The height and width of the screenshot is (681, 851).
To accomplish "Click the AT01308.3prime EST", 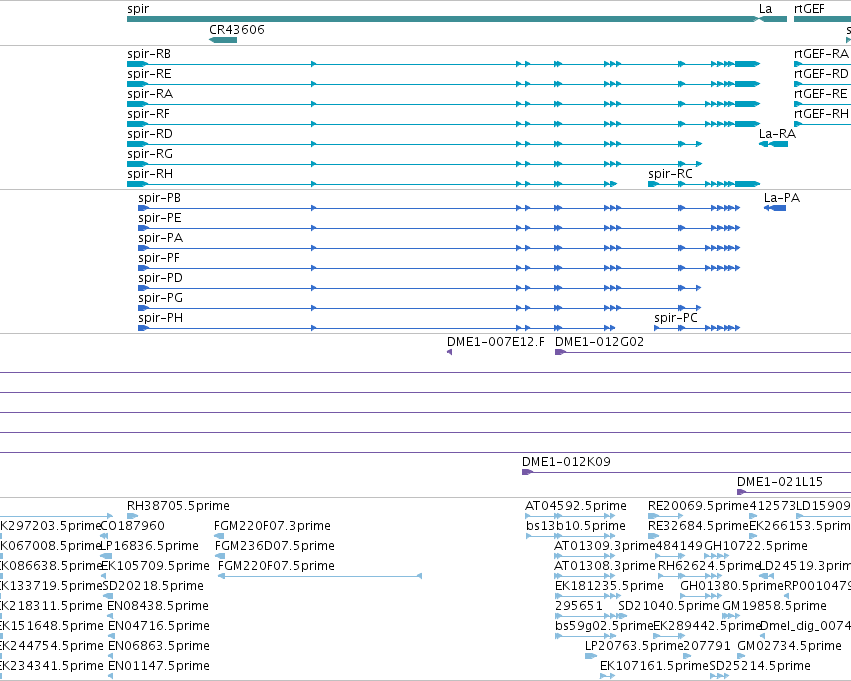I will (585, 576).
